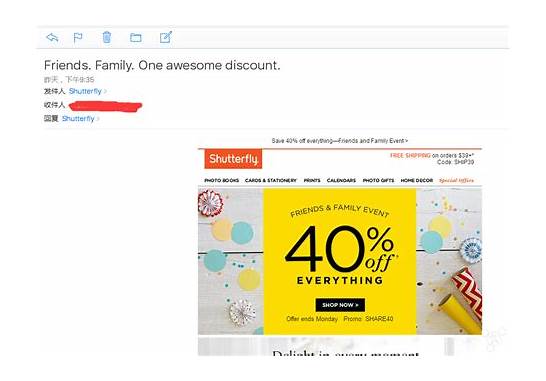Screen dimensions: 546x381
Task: Select the Prints navigation item
Action: (312, 180)
